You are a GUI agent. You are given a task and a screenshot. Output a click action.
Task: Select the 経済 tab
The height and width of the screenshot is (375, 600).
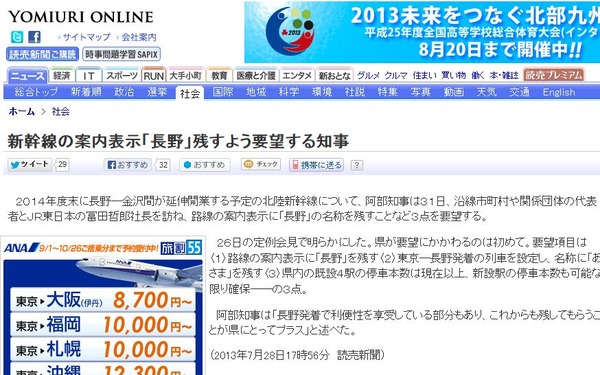(x=62, y=75)
